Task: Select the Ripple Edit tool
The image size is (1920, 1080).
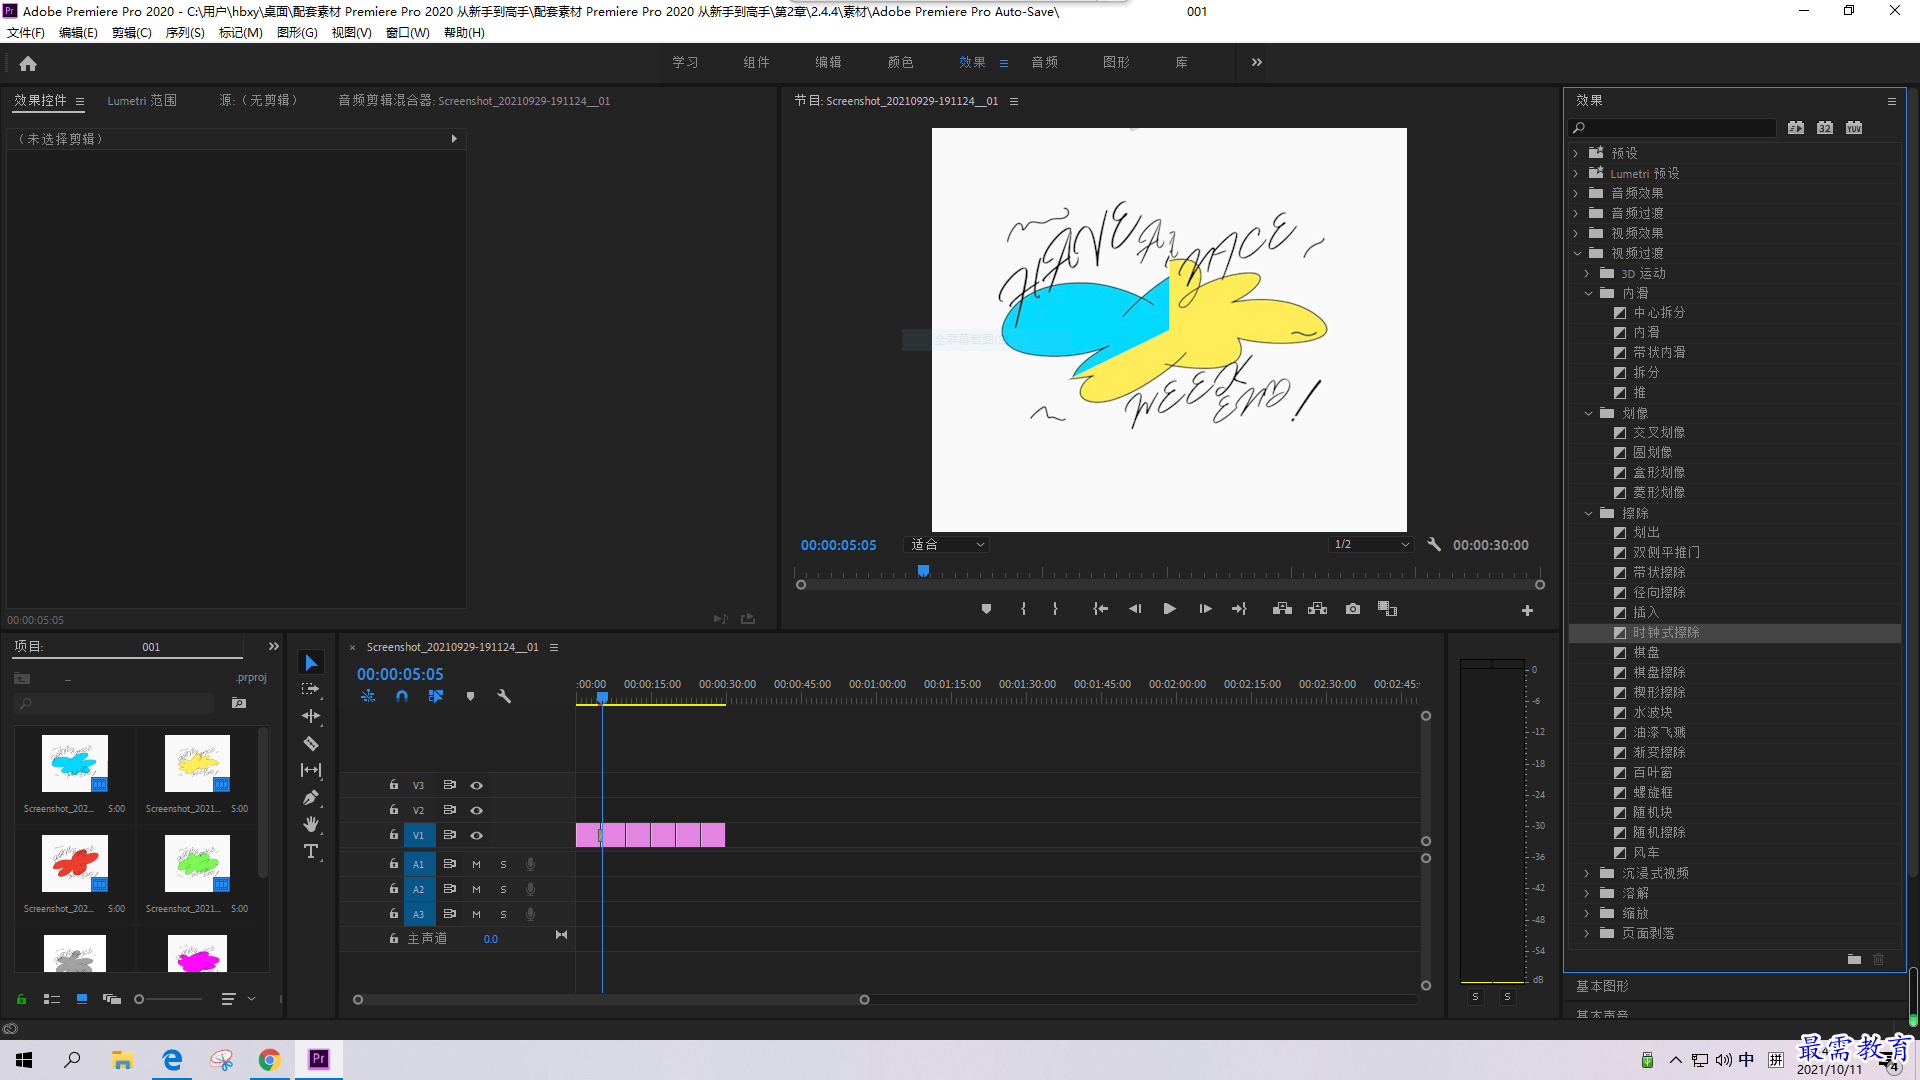Action: click(311, 716)
